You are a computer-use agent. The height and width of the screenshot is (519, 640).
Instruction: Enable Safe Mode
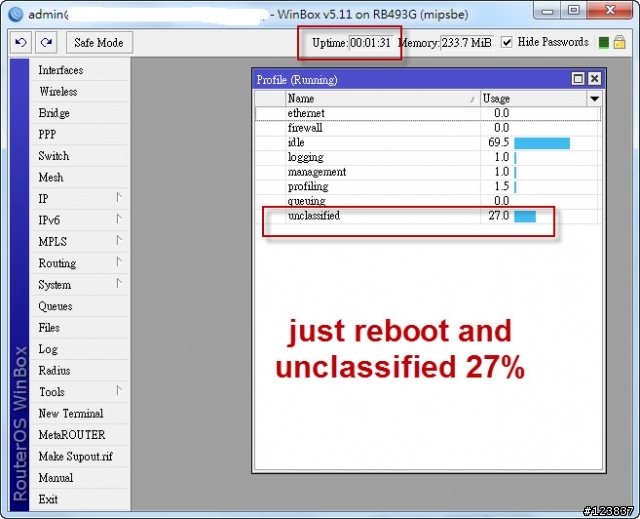point(99,42)
